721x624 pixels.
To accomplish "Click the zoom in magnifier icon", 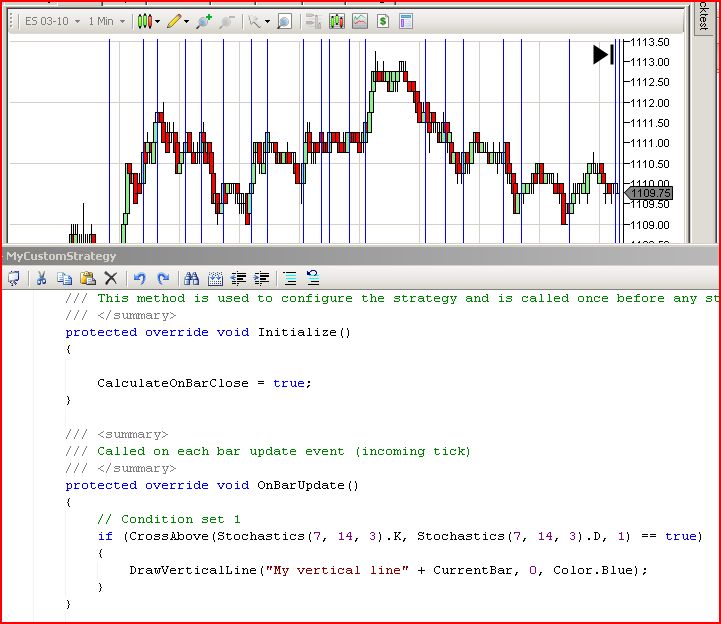I will pyautogui.click(x=204, y=21).
